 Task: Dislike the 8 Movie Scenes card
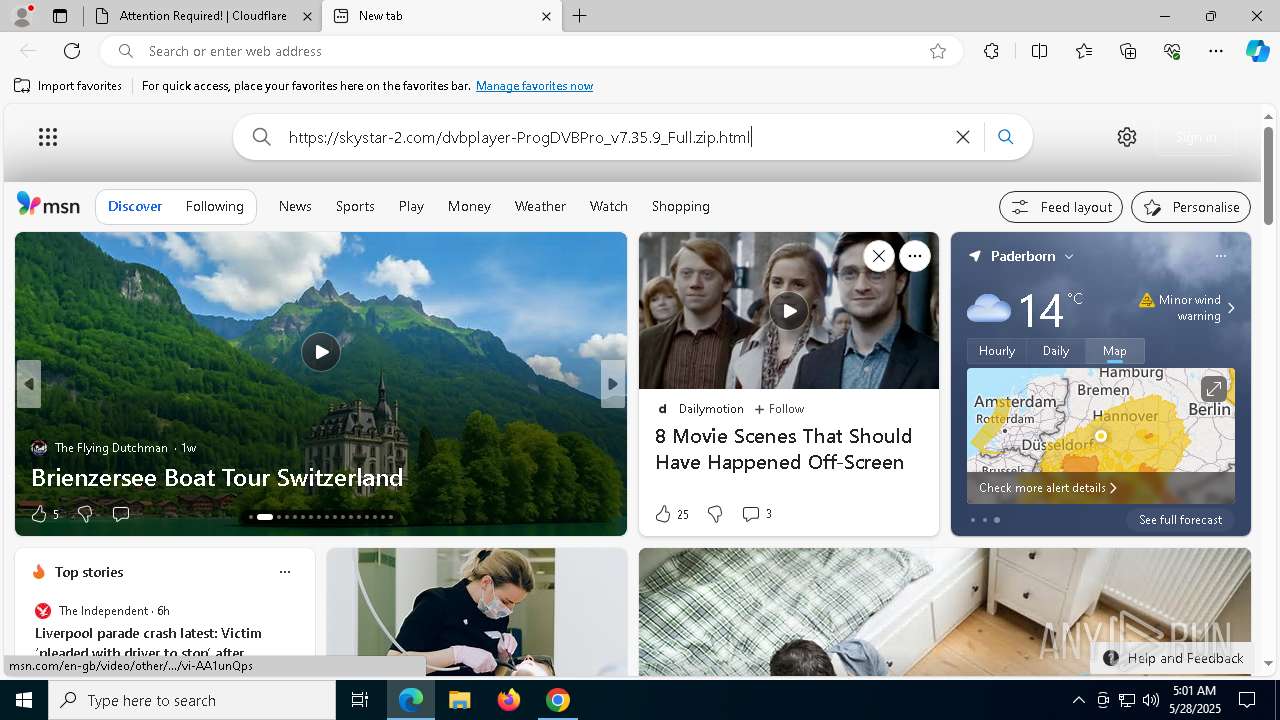pyautogui.click(x=715, y=514)
